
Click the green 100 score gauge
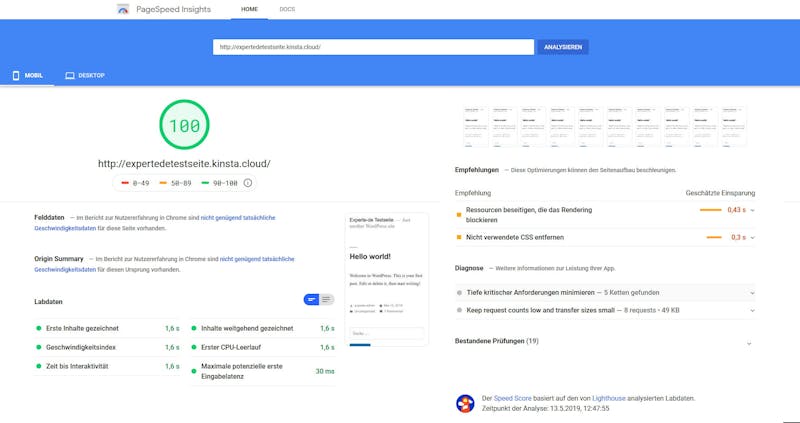click(x=184, y=125)
